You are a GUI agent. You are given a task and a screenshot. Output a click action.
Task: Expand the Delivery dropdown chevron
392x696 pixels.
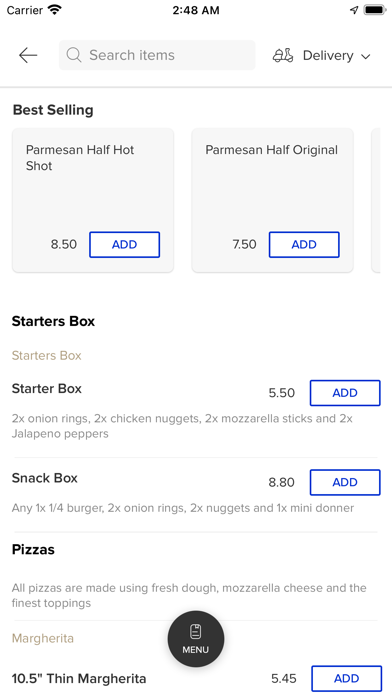point(365,56)
